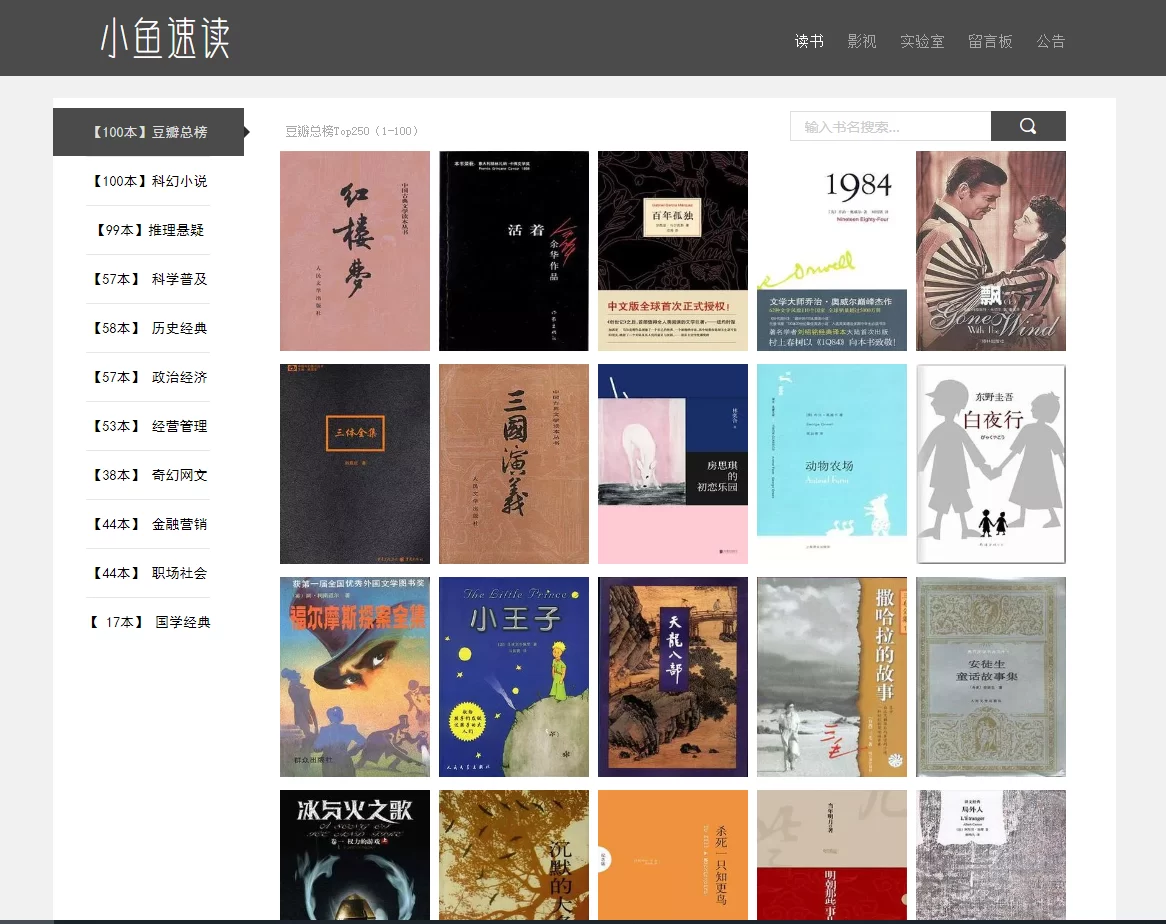Click the magnifier search button

pos(1028,126)
